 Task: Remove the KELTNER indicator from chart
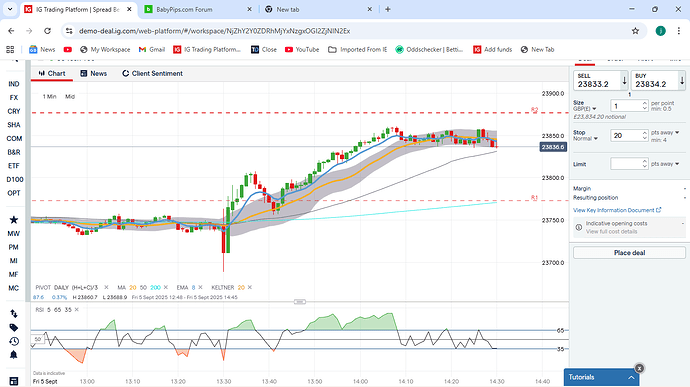tap(250, 287)
